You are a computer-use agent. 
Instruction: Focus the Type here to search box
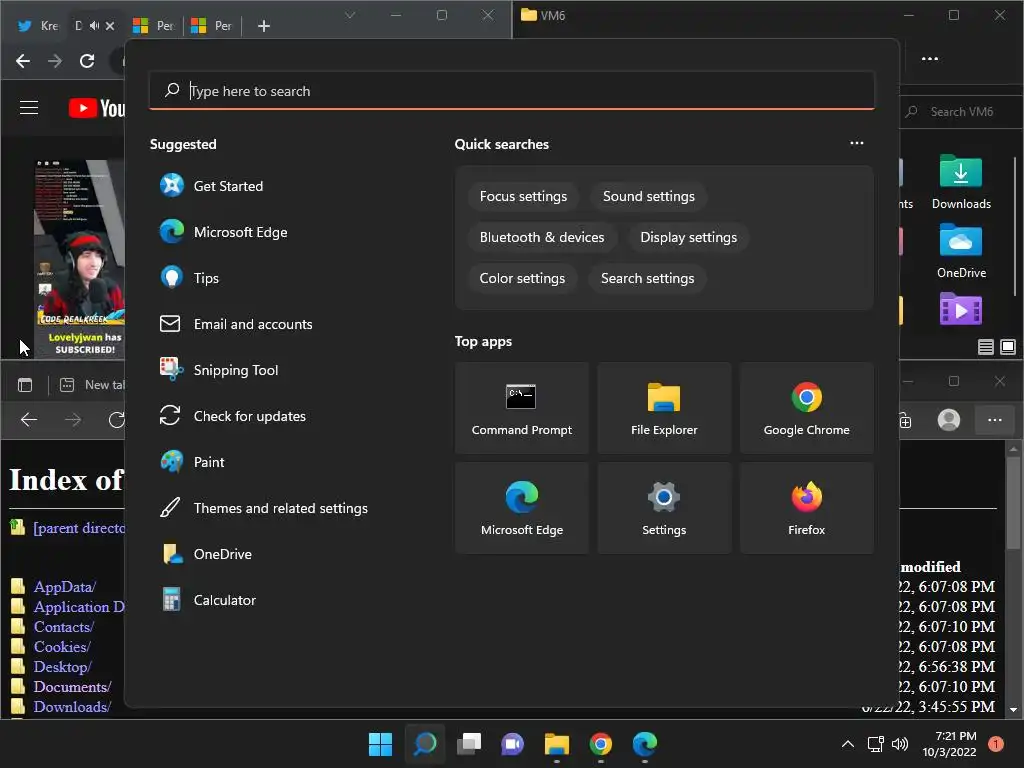511,91
